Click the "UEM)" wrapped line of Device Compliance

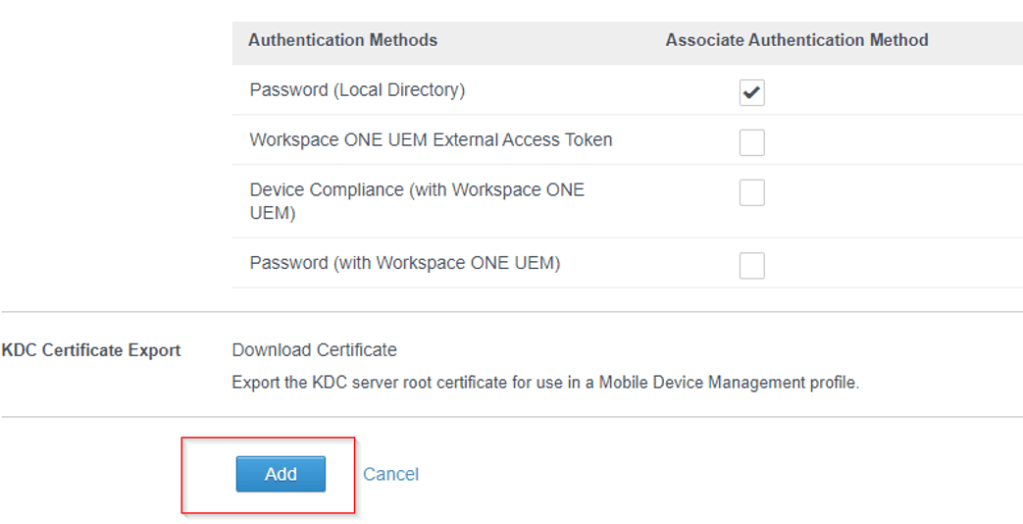[272, 213]
